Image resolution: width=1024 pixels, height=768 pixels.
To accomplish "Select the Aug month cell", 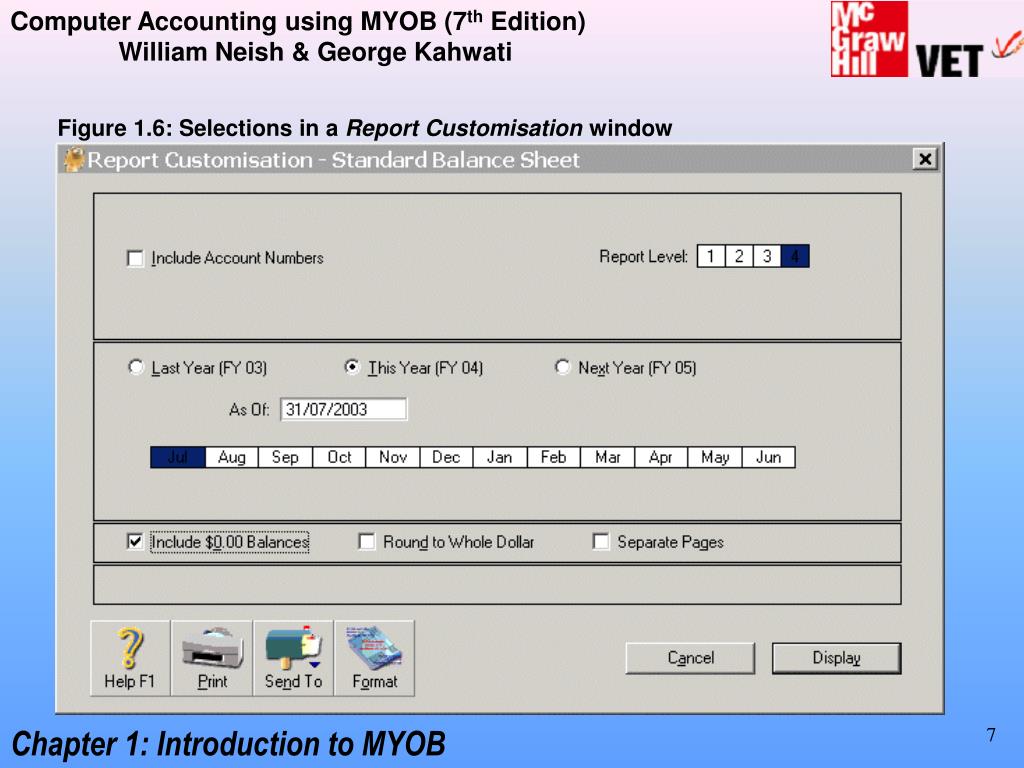I will tap(232, 457).
